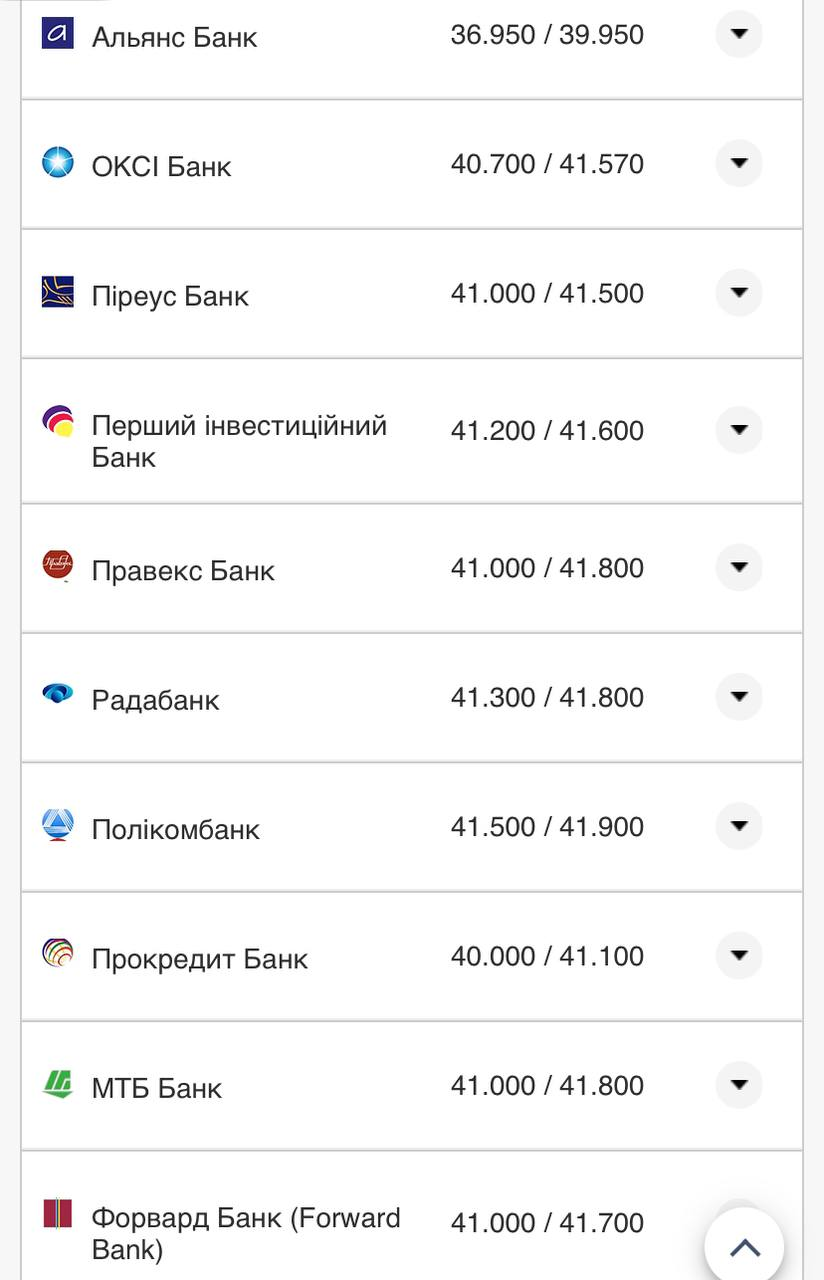
Task: Open Піреус Банк dropdown arrow
Action: 739,293
